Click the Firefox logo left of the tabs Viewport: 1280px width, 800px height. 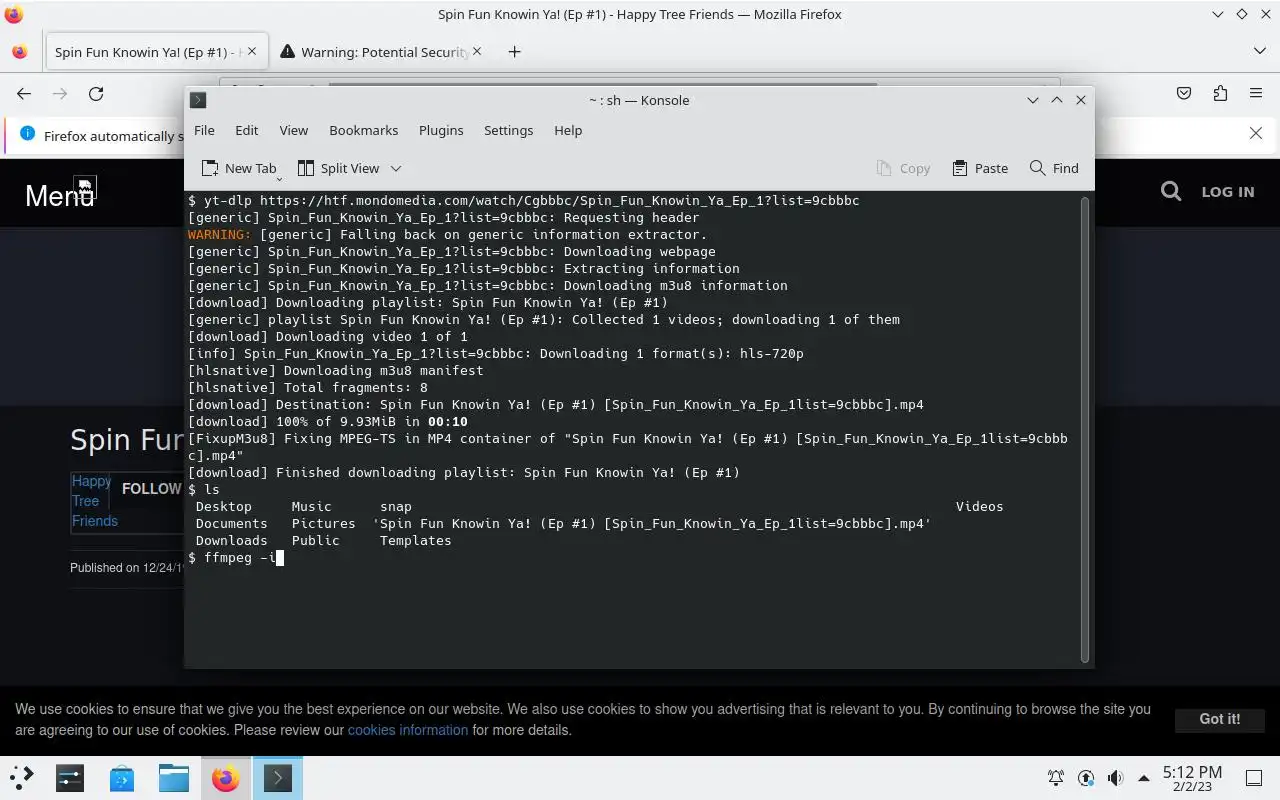[x=20, y=52]
